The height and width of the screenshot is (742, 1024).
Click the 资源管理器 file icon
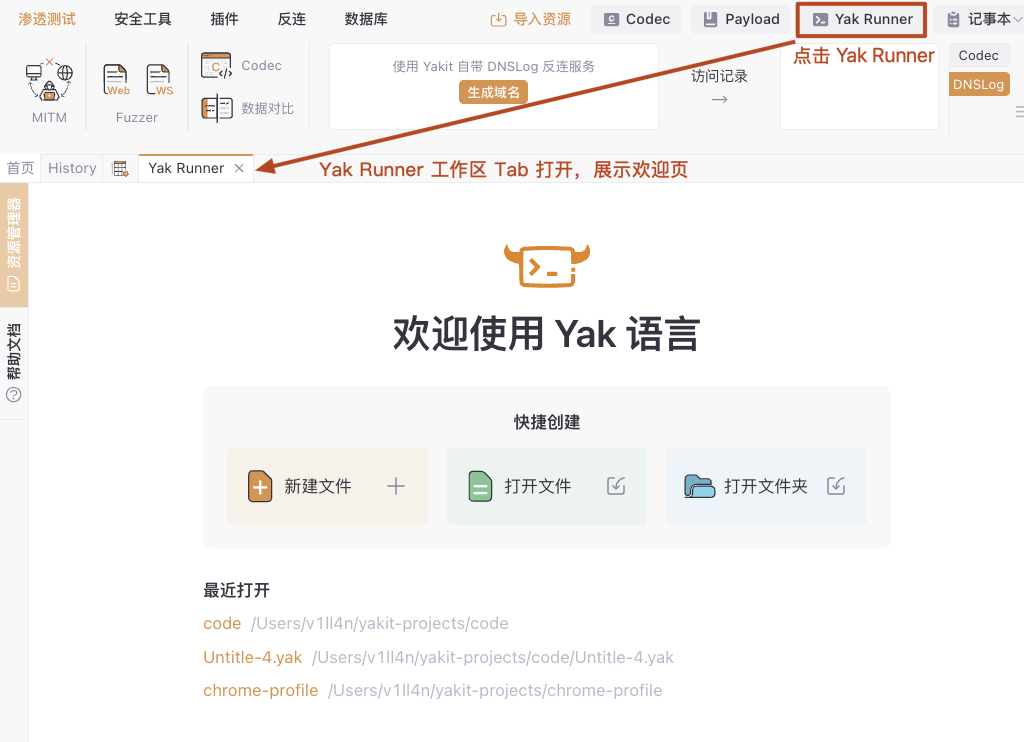[x=14, y=284]
